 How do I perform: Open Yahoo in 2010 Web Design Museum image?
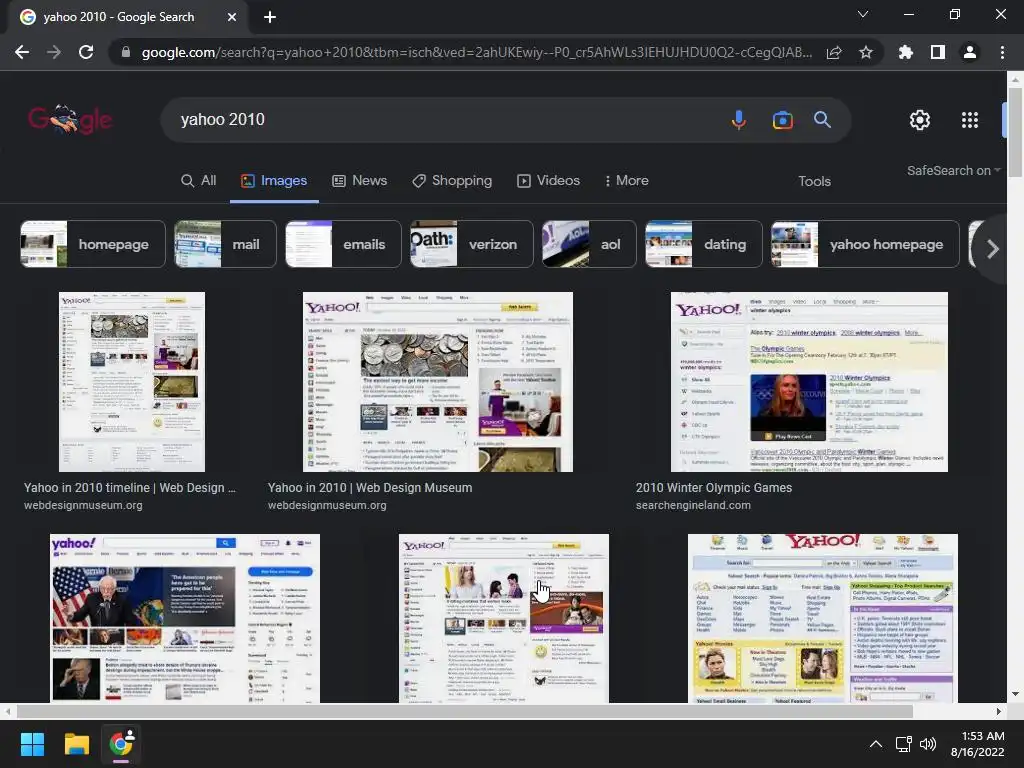coord(438,382)
